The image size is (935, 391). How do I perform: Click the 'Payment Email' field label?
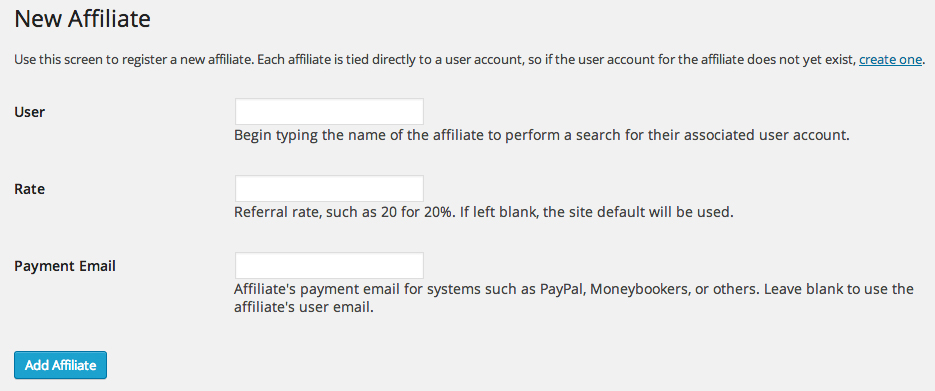65,266
